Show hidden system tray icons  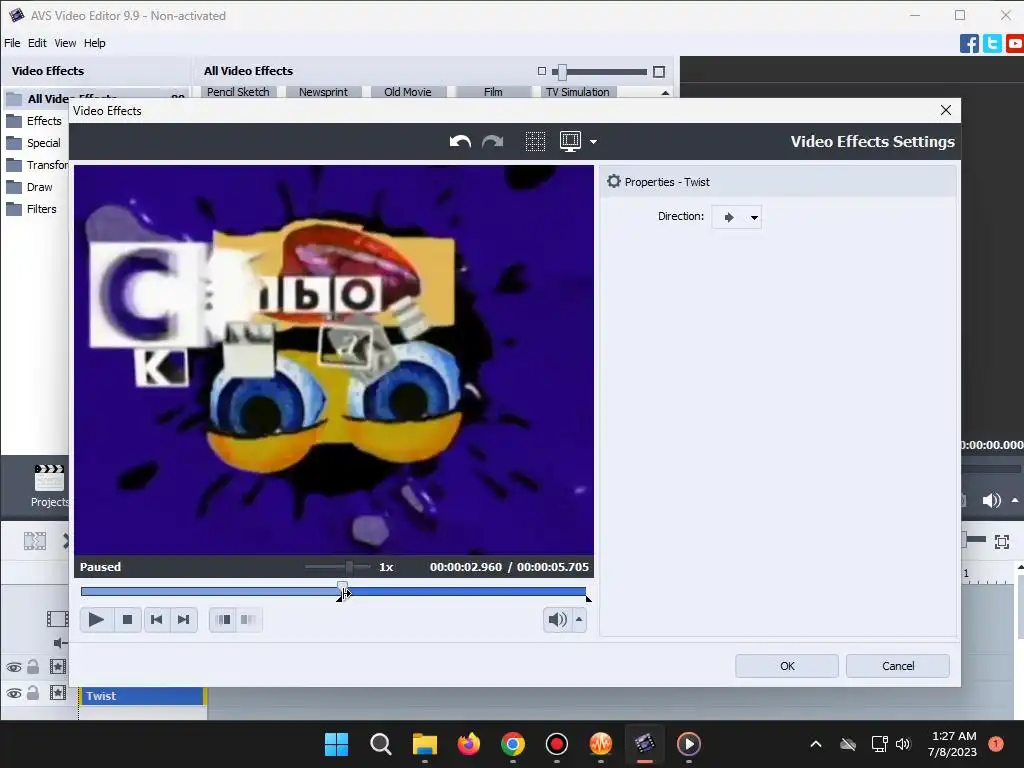pos(816,744)
